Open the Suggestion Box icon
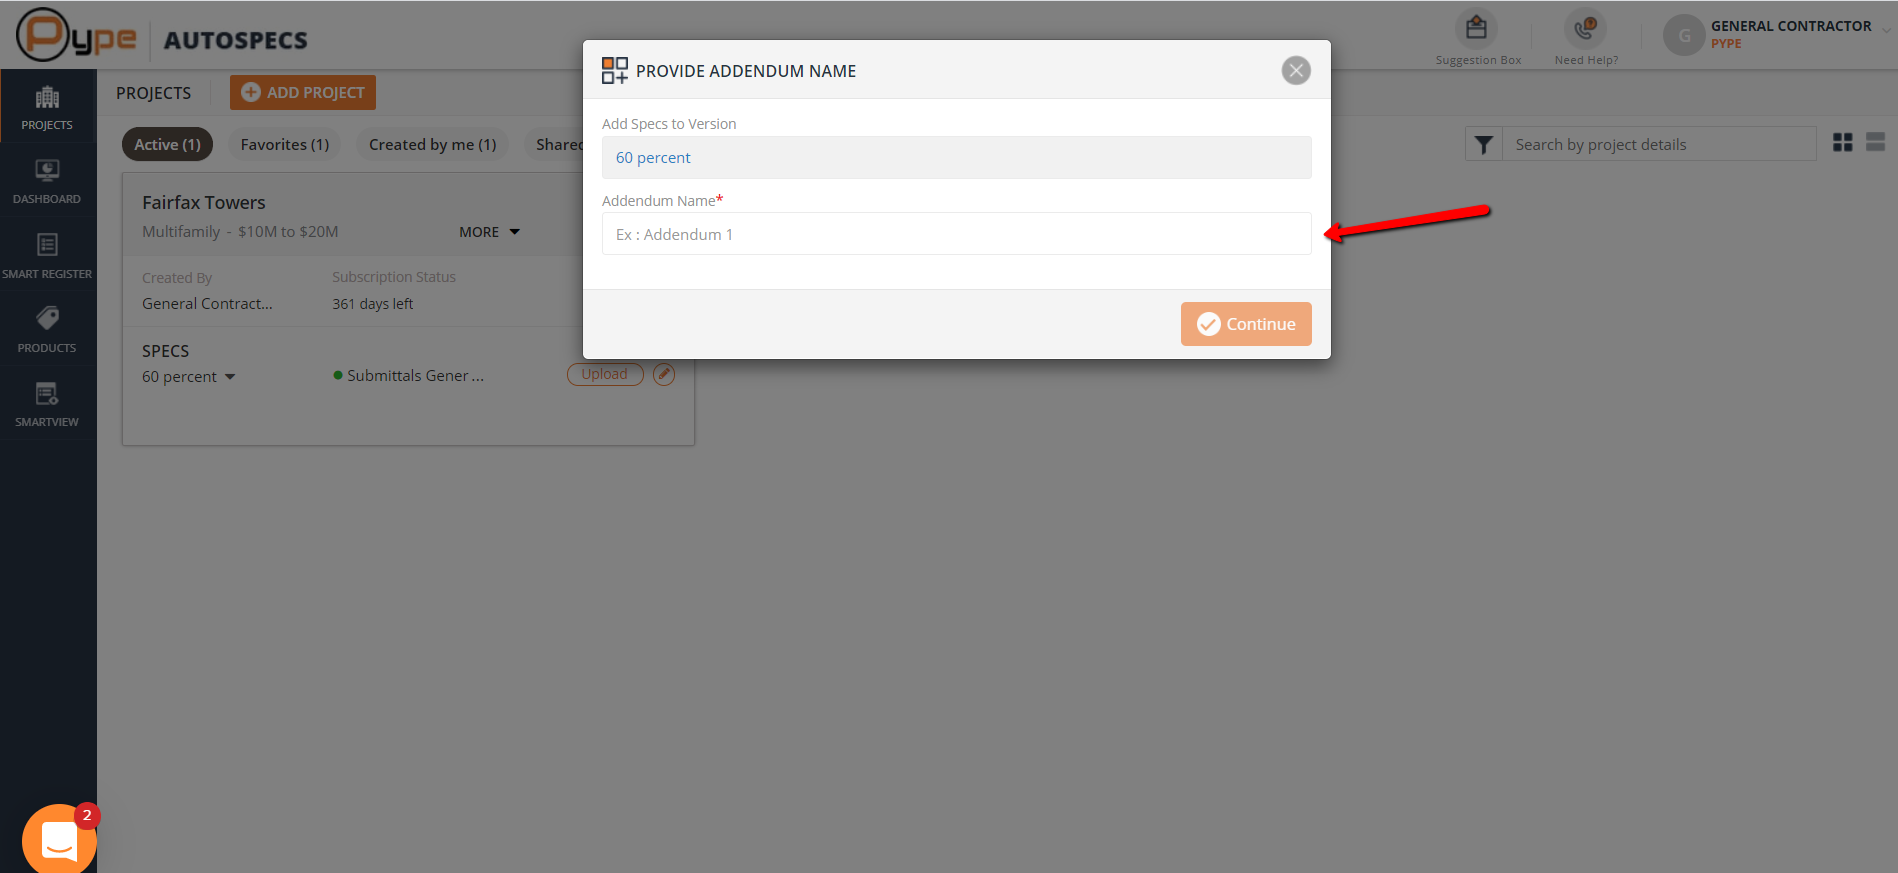1898x873 pixels. click(x=1476, y=29)
